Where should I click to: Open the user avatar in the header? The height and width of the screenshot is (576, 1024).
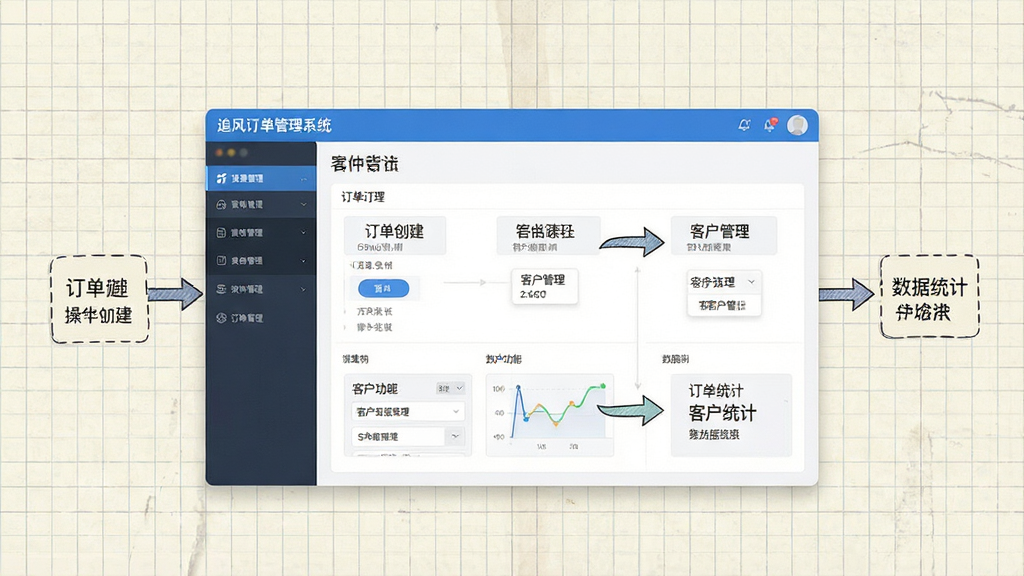797,125
